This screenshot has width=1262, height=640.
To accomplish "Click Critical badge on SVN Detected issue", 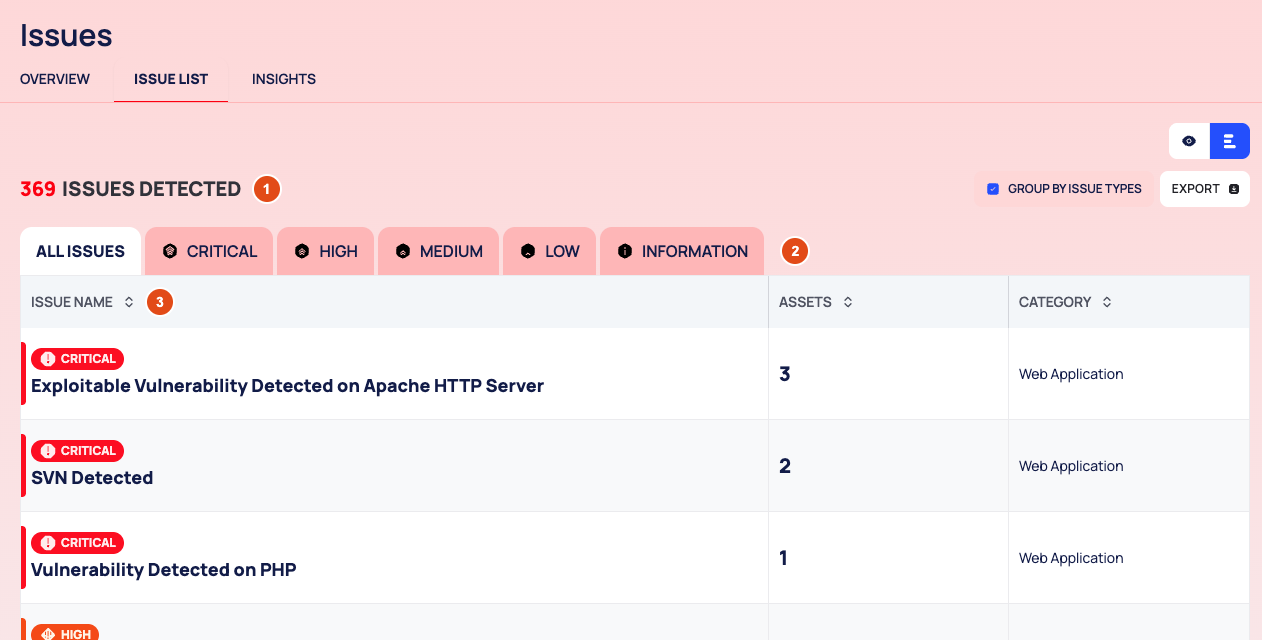I will click(x=77, y=451).
